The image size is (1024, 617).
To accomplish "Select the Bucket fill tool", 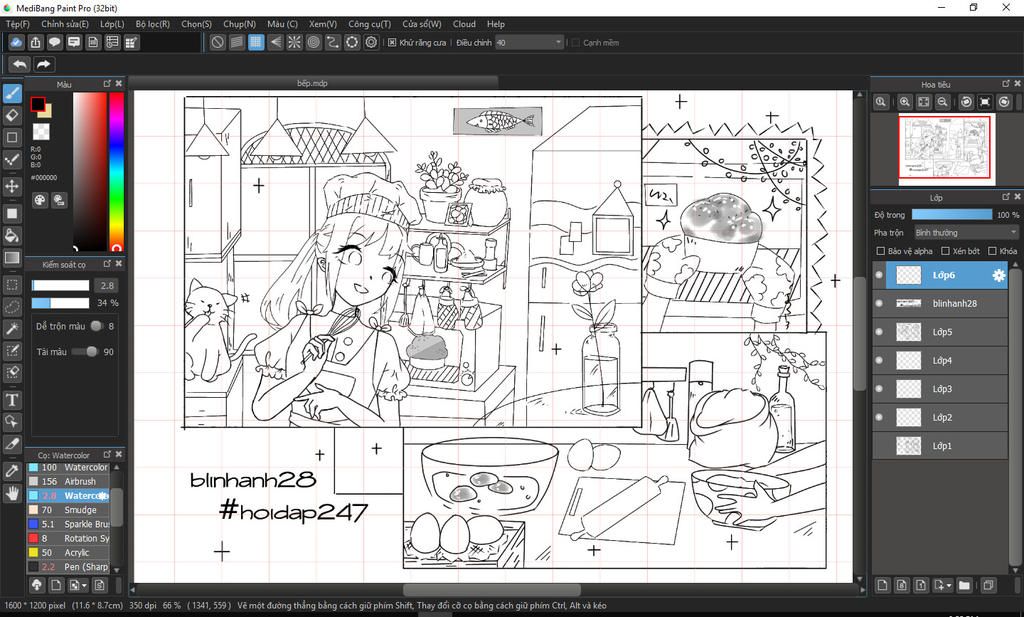I will coord(12,235).
